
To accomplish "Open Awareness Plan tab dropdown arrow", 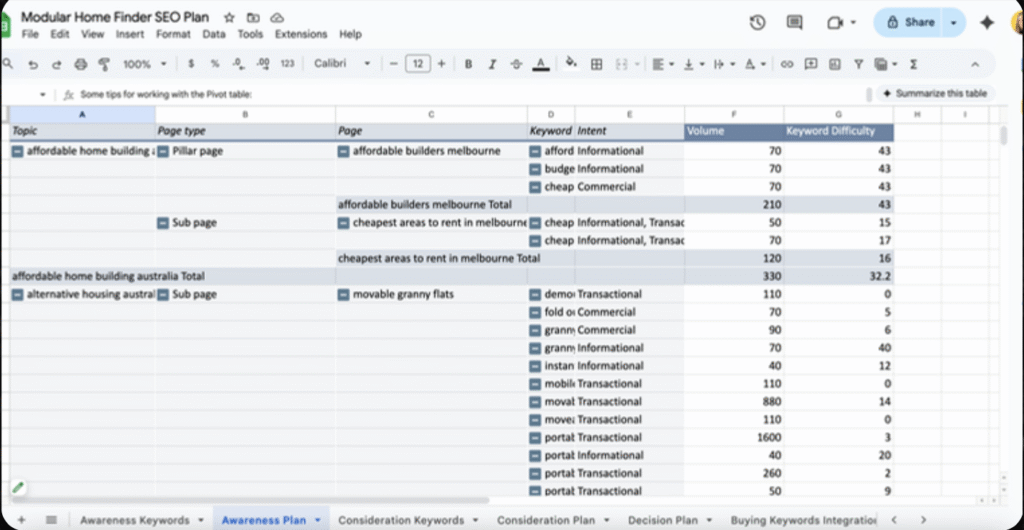I will 318,520.
